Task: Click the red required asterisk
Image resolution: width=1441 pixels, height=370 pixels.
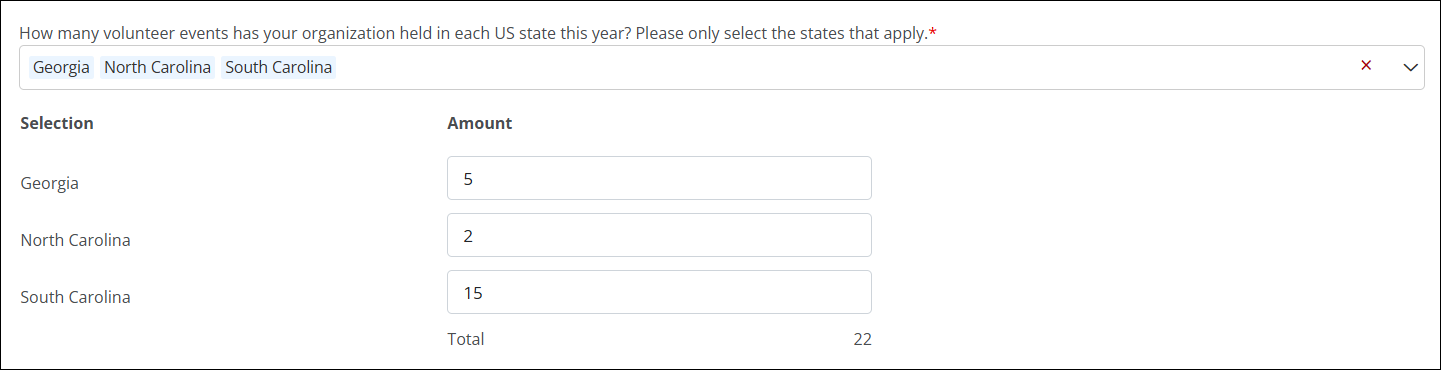Action: [x=933, y=33]
